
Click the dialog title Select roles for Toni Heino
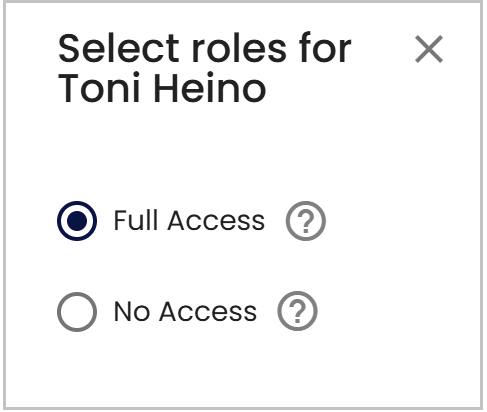[205, 68]
